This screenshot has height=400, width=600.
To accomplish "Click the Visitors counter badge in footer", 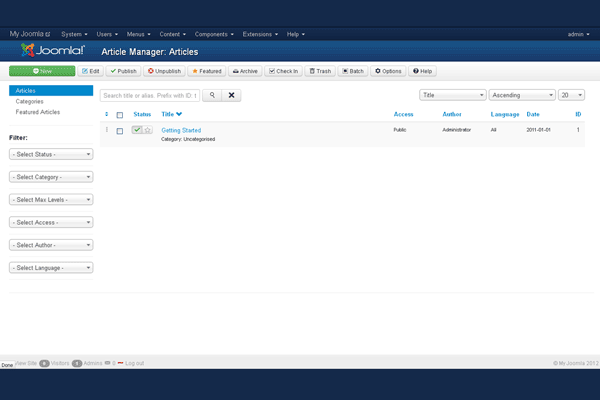I will pos(44,363).
